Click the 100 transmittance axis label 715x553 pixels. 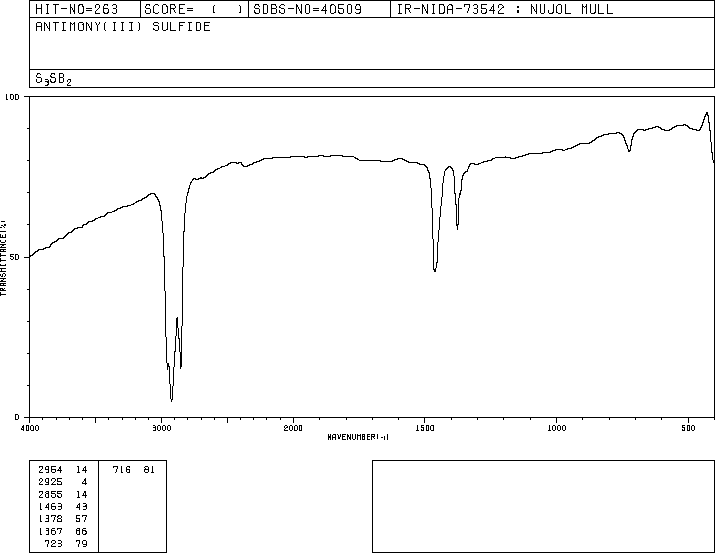(13, 97)
